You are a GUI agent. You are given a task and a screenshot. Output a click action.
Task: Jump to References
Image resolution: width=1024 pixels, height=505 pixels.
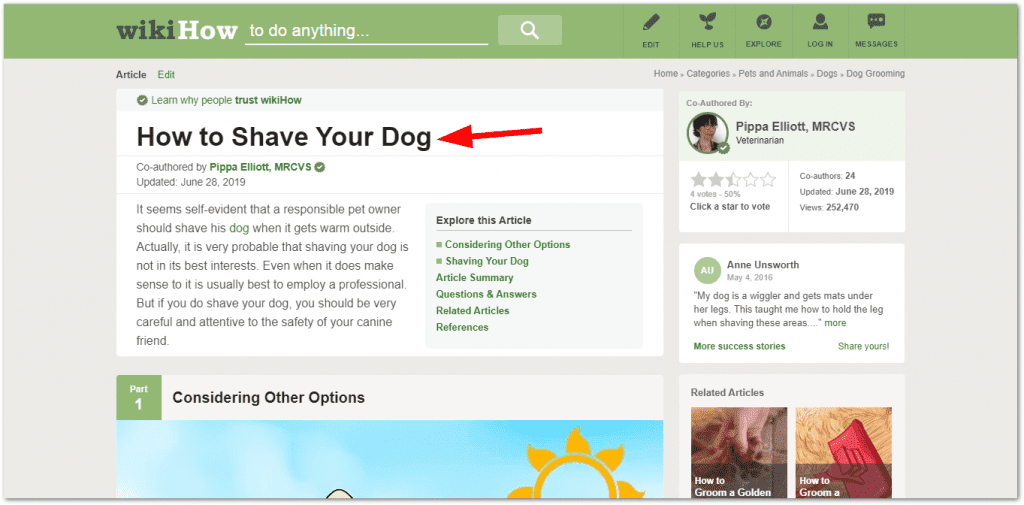pos(462,327)
